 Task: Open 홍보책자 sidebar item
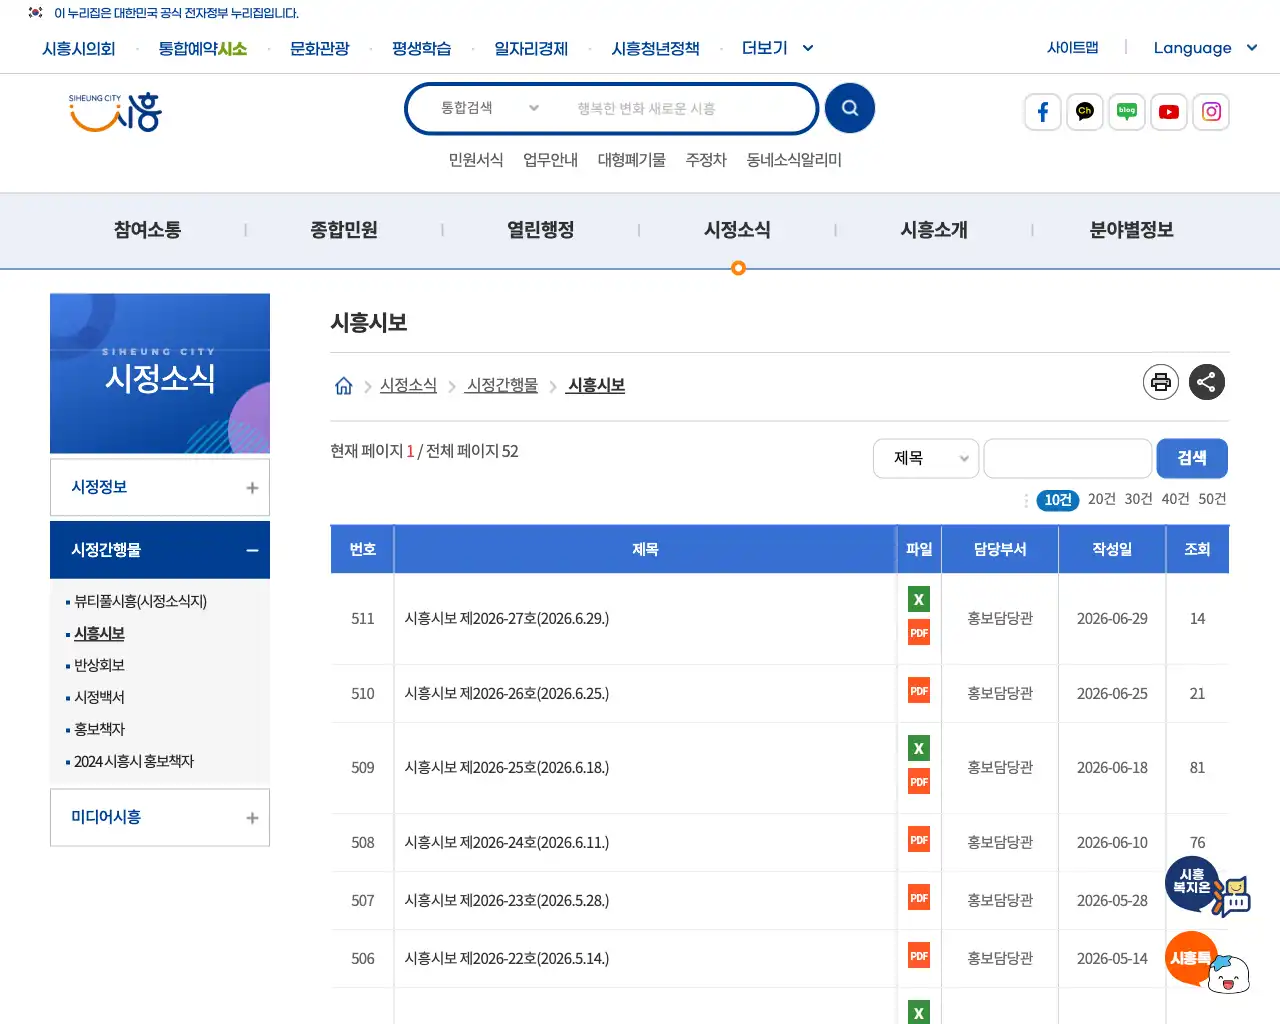pyautogui.click(x=99, y=729)
